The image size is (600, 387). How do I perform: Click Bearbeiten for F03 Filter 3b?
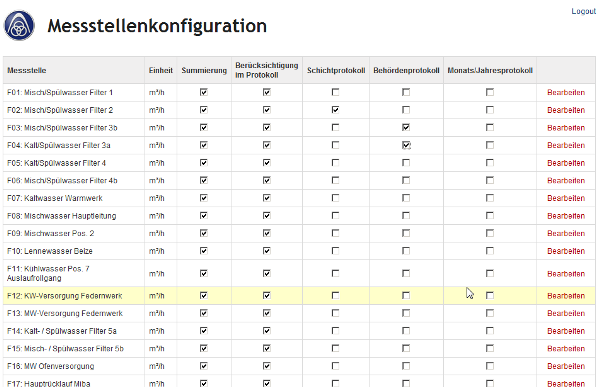pos(566,127)
